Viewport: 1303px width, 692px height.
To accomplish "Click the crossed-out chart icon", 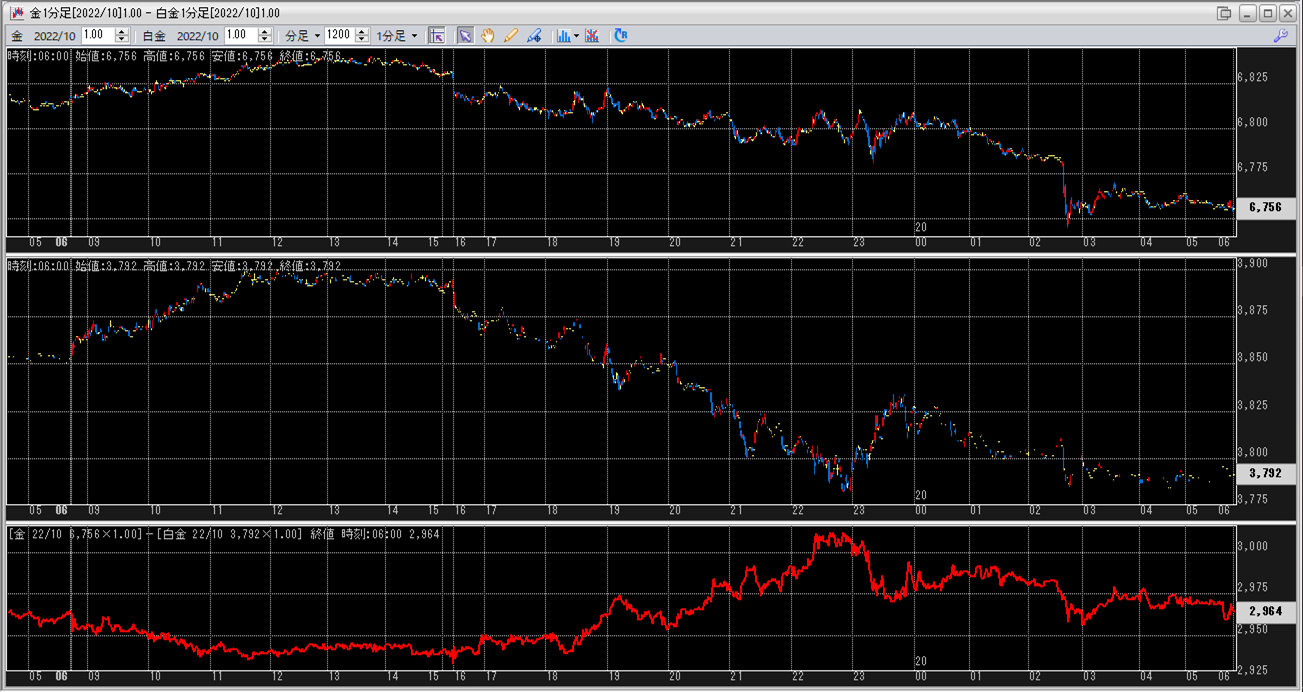I will click(592, 35).
